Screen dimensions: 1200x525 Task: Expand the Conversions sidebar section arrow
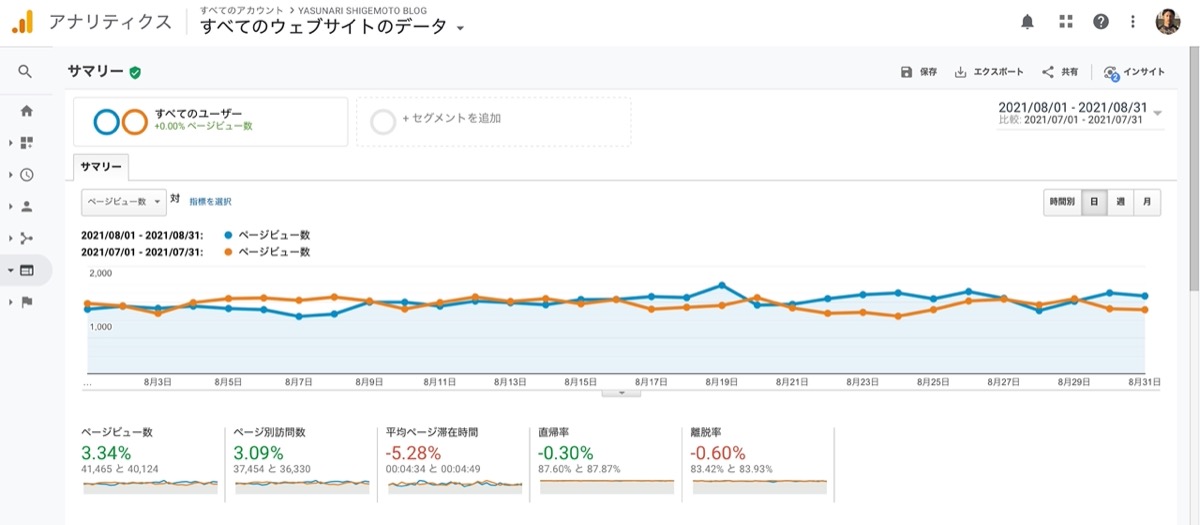point(10,302)
